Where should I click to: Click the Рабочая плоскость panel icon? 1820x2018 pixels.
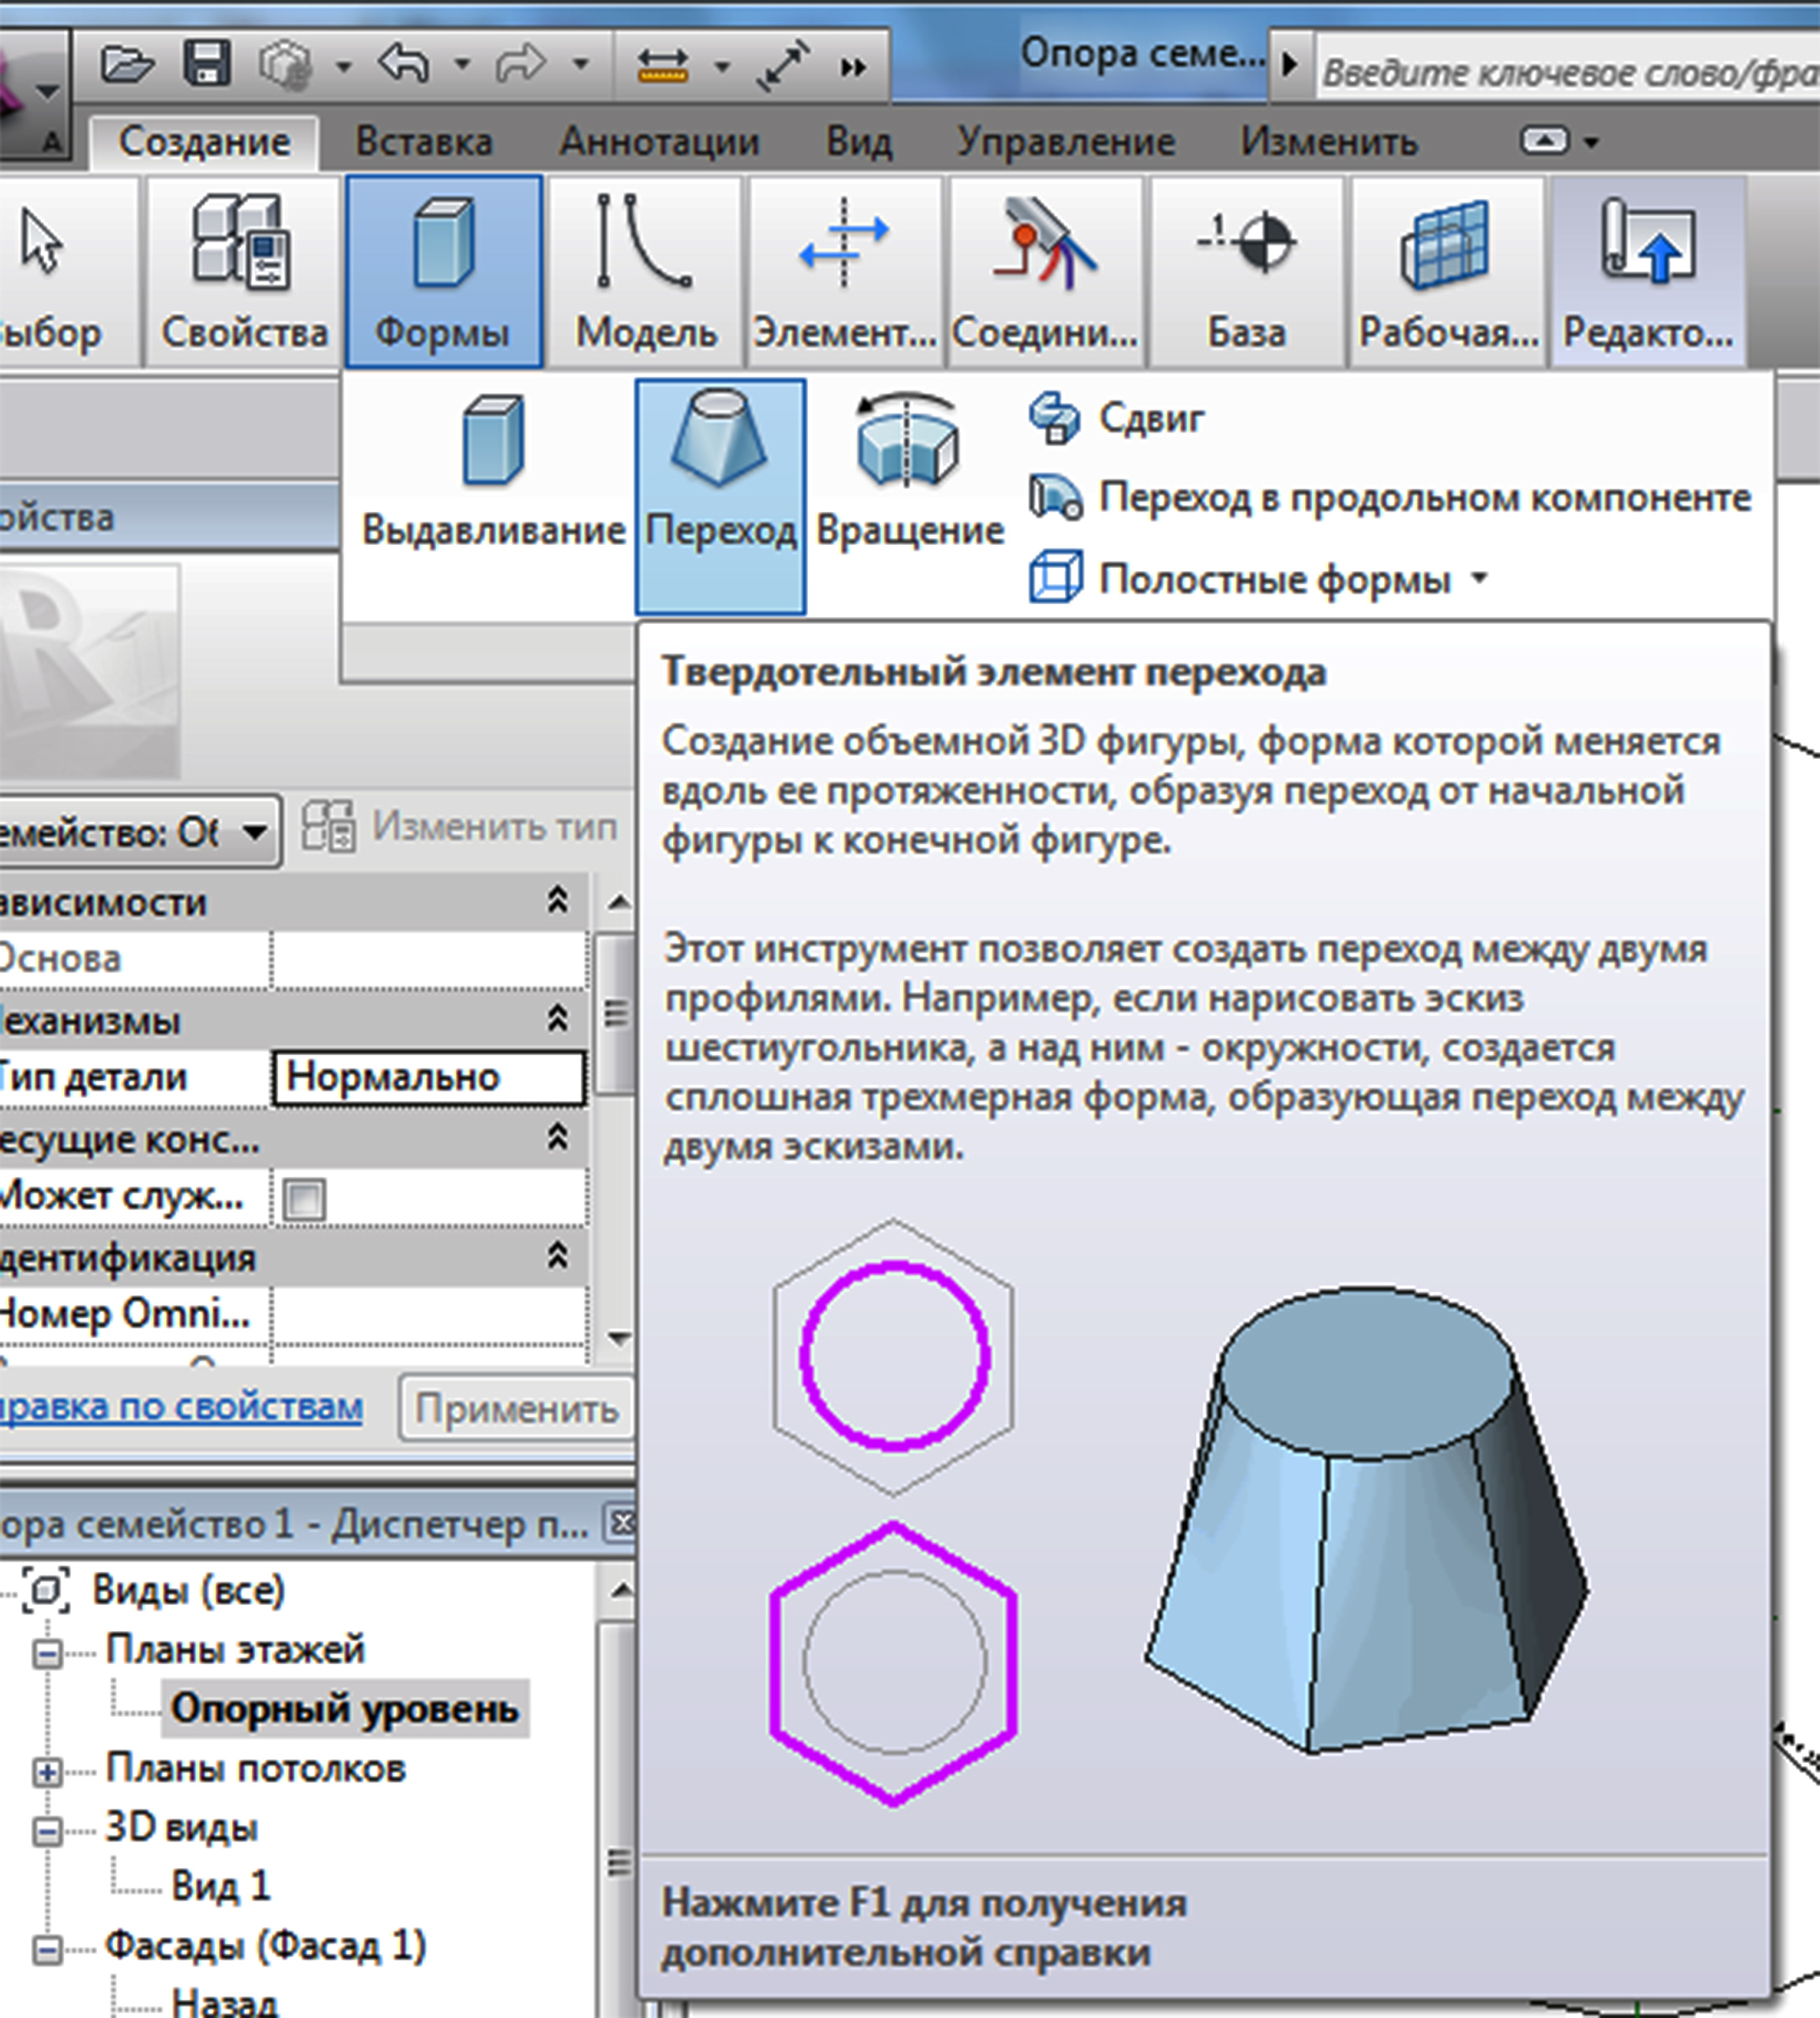tap(1446, 272)
